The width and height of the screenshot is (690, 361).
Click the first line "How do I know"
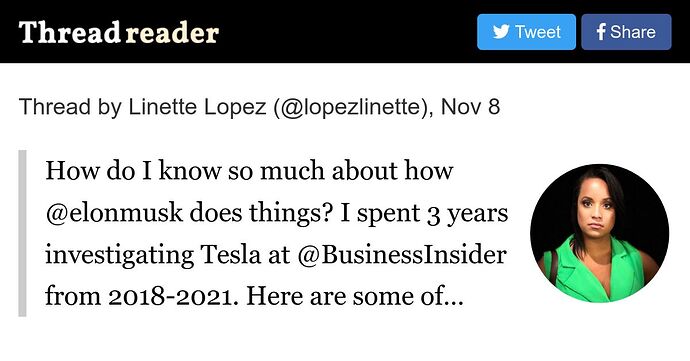coord(133,171)
